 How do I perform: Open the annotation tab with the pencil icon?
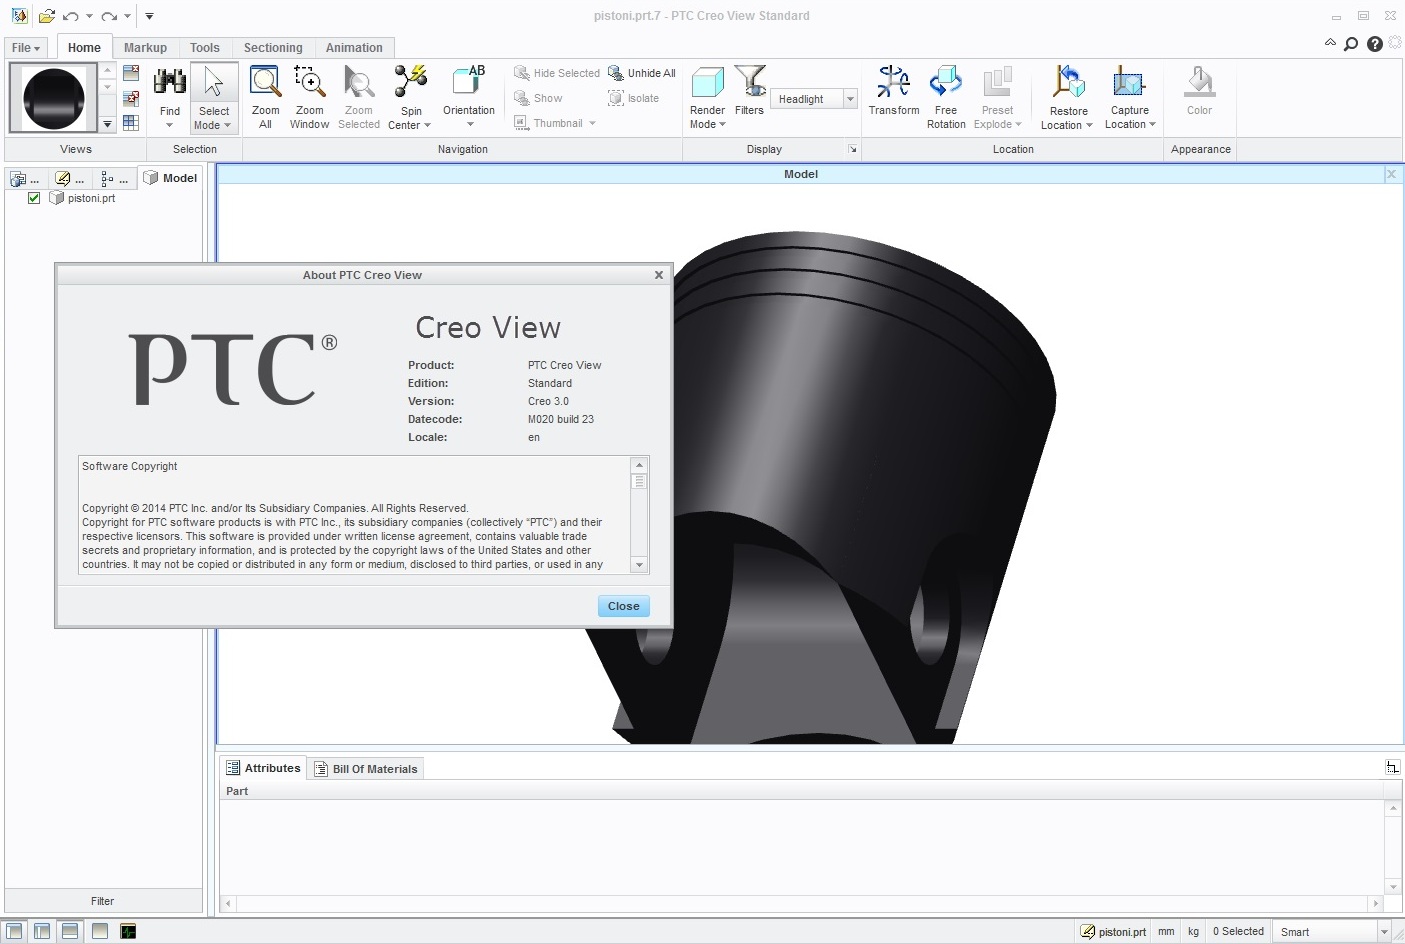(69, 178)
